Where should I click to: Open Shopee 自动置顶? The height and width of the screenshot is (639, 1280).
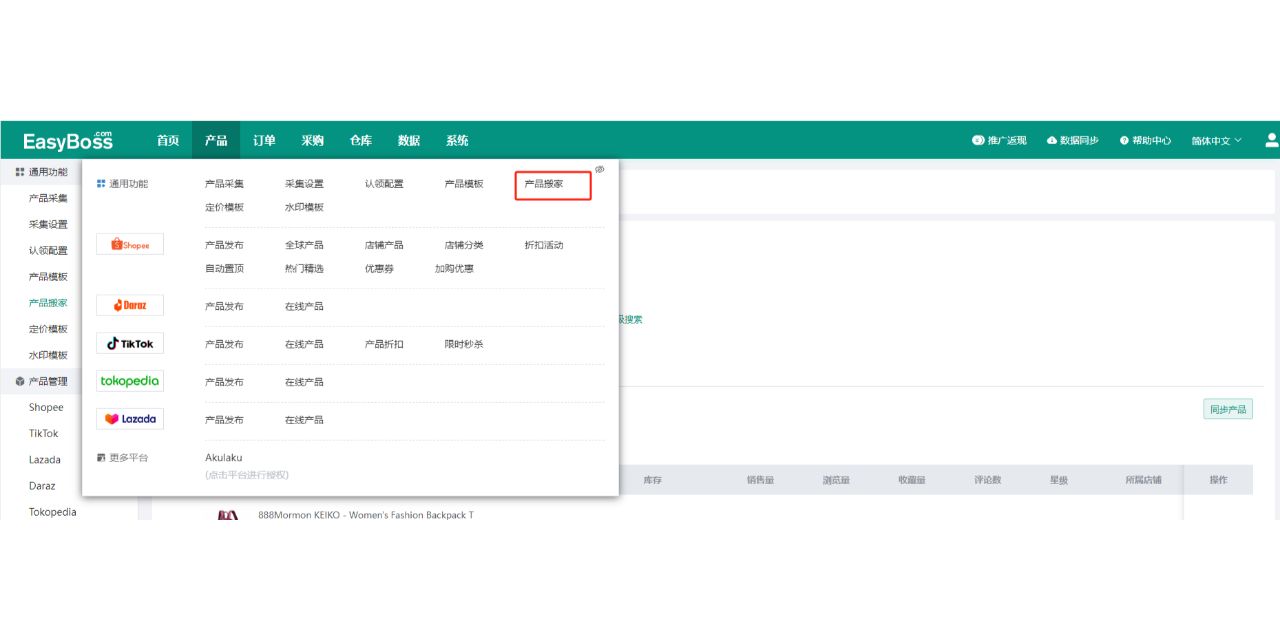pyautogui.click(x=224, y=268)
